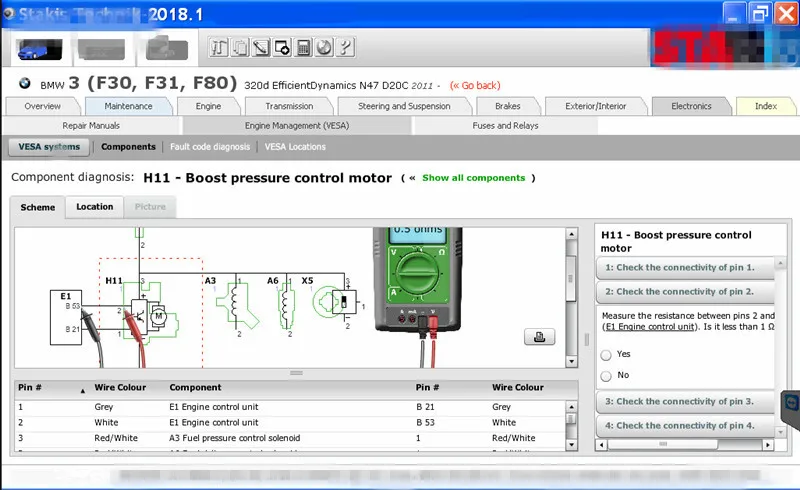Click the globe toolbar icon
This screenshot has height=490, width=800.
(324, 47)
